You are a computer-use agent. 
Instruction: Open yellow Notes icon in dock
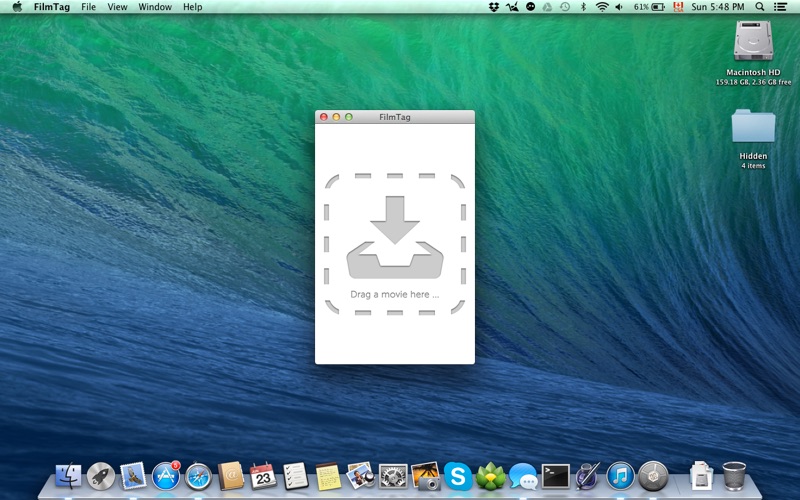point(328,476)
